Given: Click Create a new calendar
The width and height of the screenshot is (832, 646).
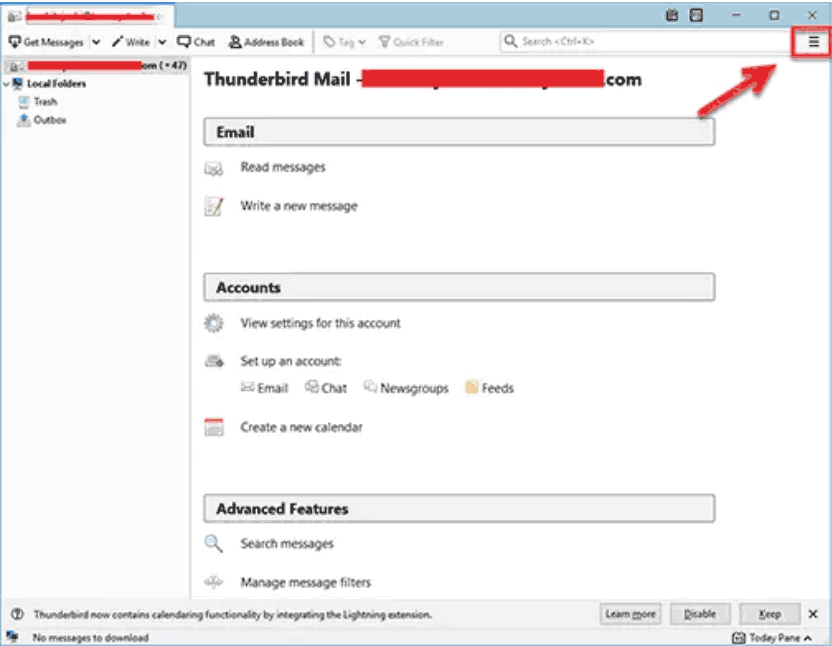Looking at the screenshot, I should pos(301,427).
